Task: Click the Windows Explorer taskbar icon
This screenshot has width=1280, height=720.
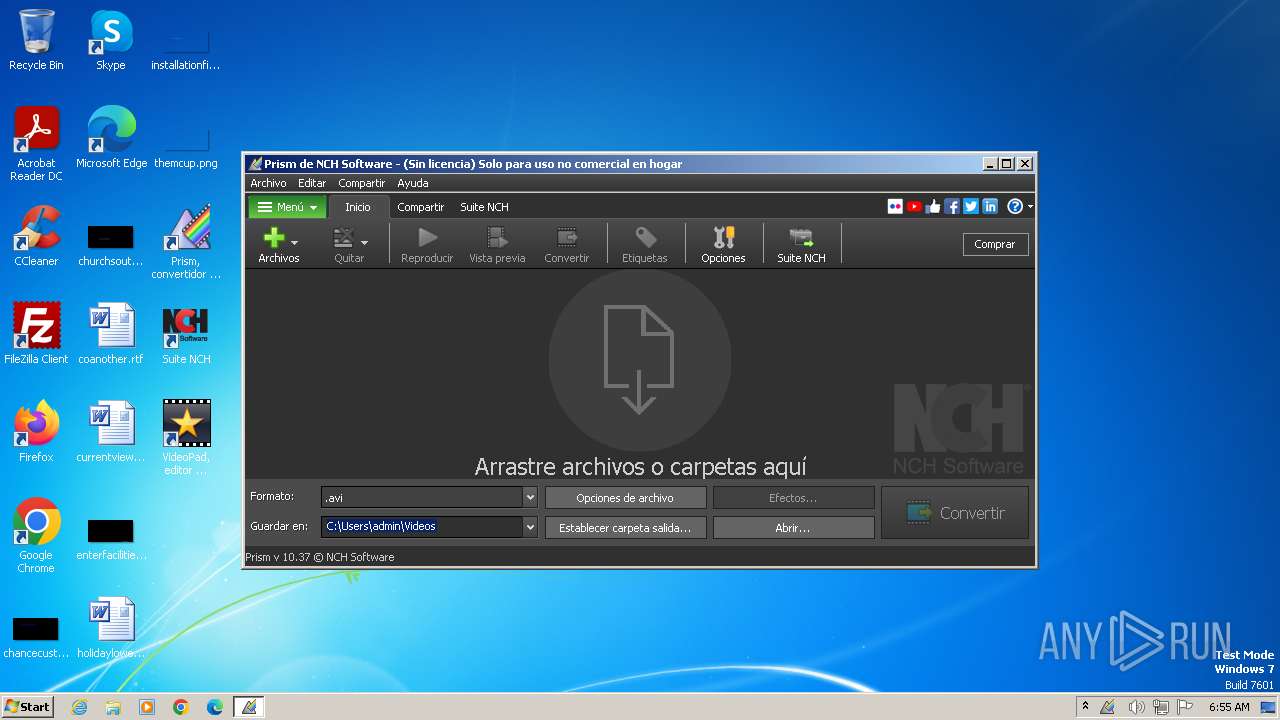Action: point(113,707)
